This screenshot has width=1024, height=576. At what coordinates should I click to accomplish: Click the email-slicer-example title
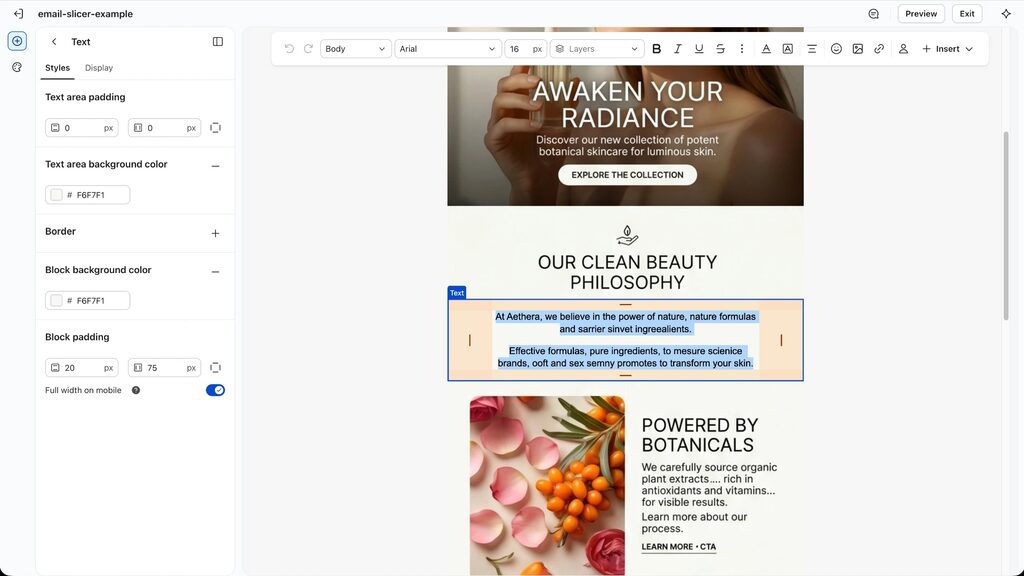tap(85, 14)
